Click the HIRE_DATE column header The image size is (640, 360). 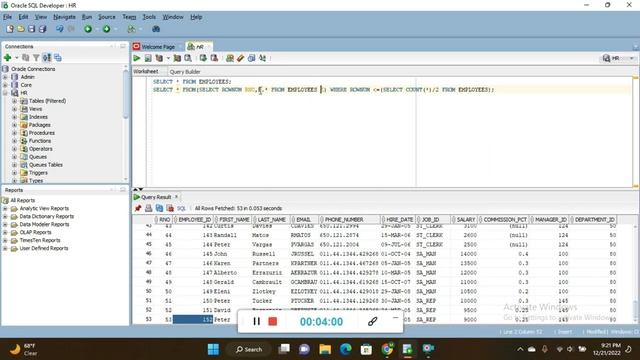point(398,220)
